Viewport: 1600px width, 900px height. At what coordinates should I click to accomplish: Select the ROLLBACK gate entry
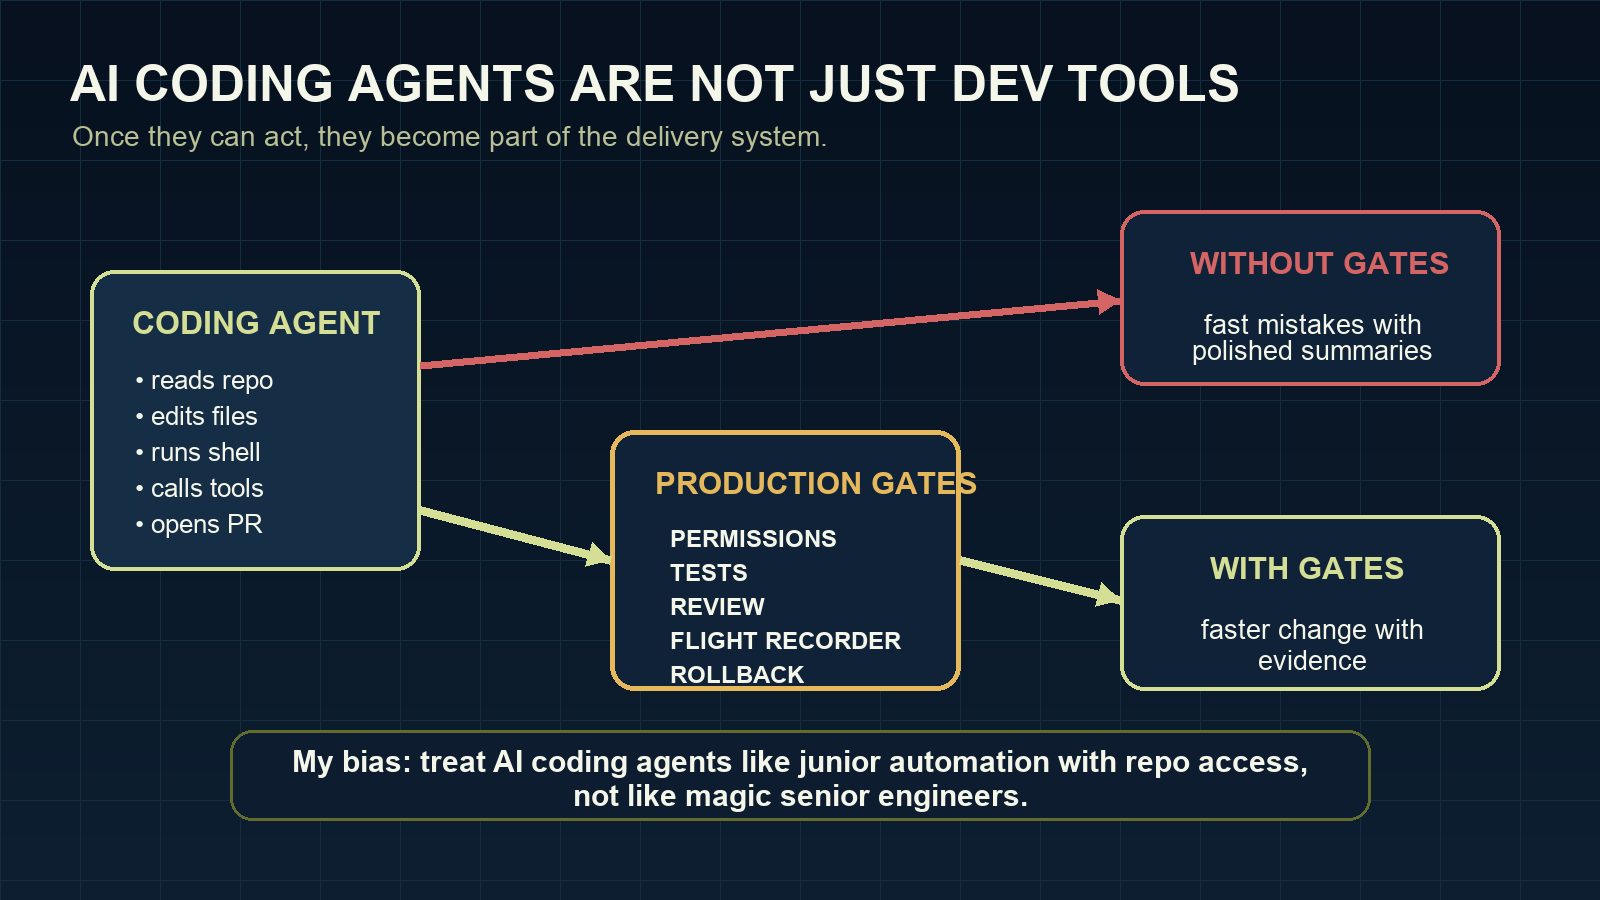click(738, 675)
